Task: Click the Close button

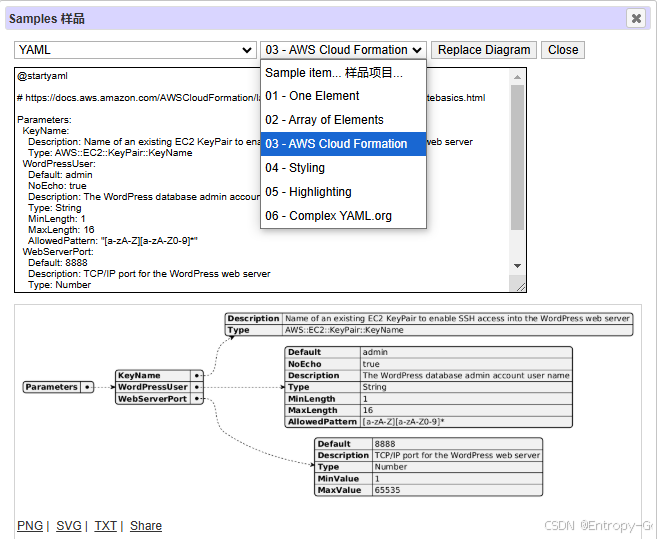Action: tap(563, 50)
